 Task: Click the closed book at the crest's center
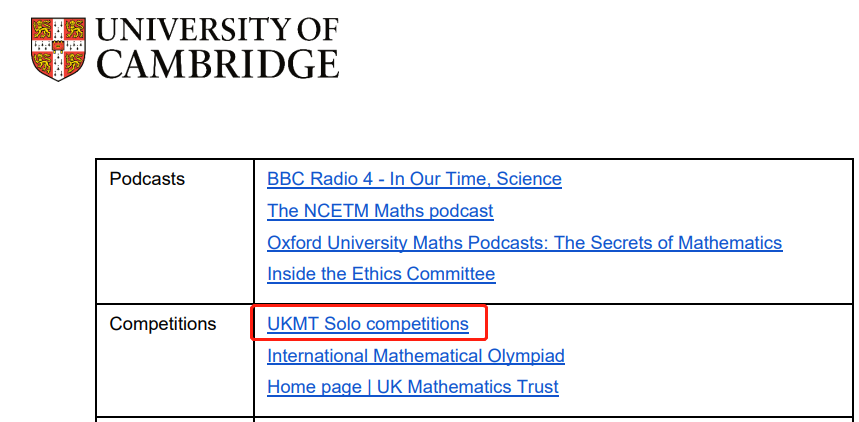(x=58, y=46)
